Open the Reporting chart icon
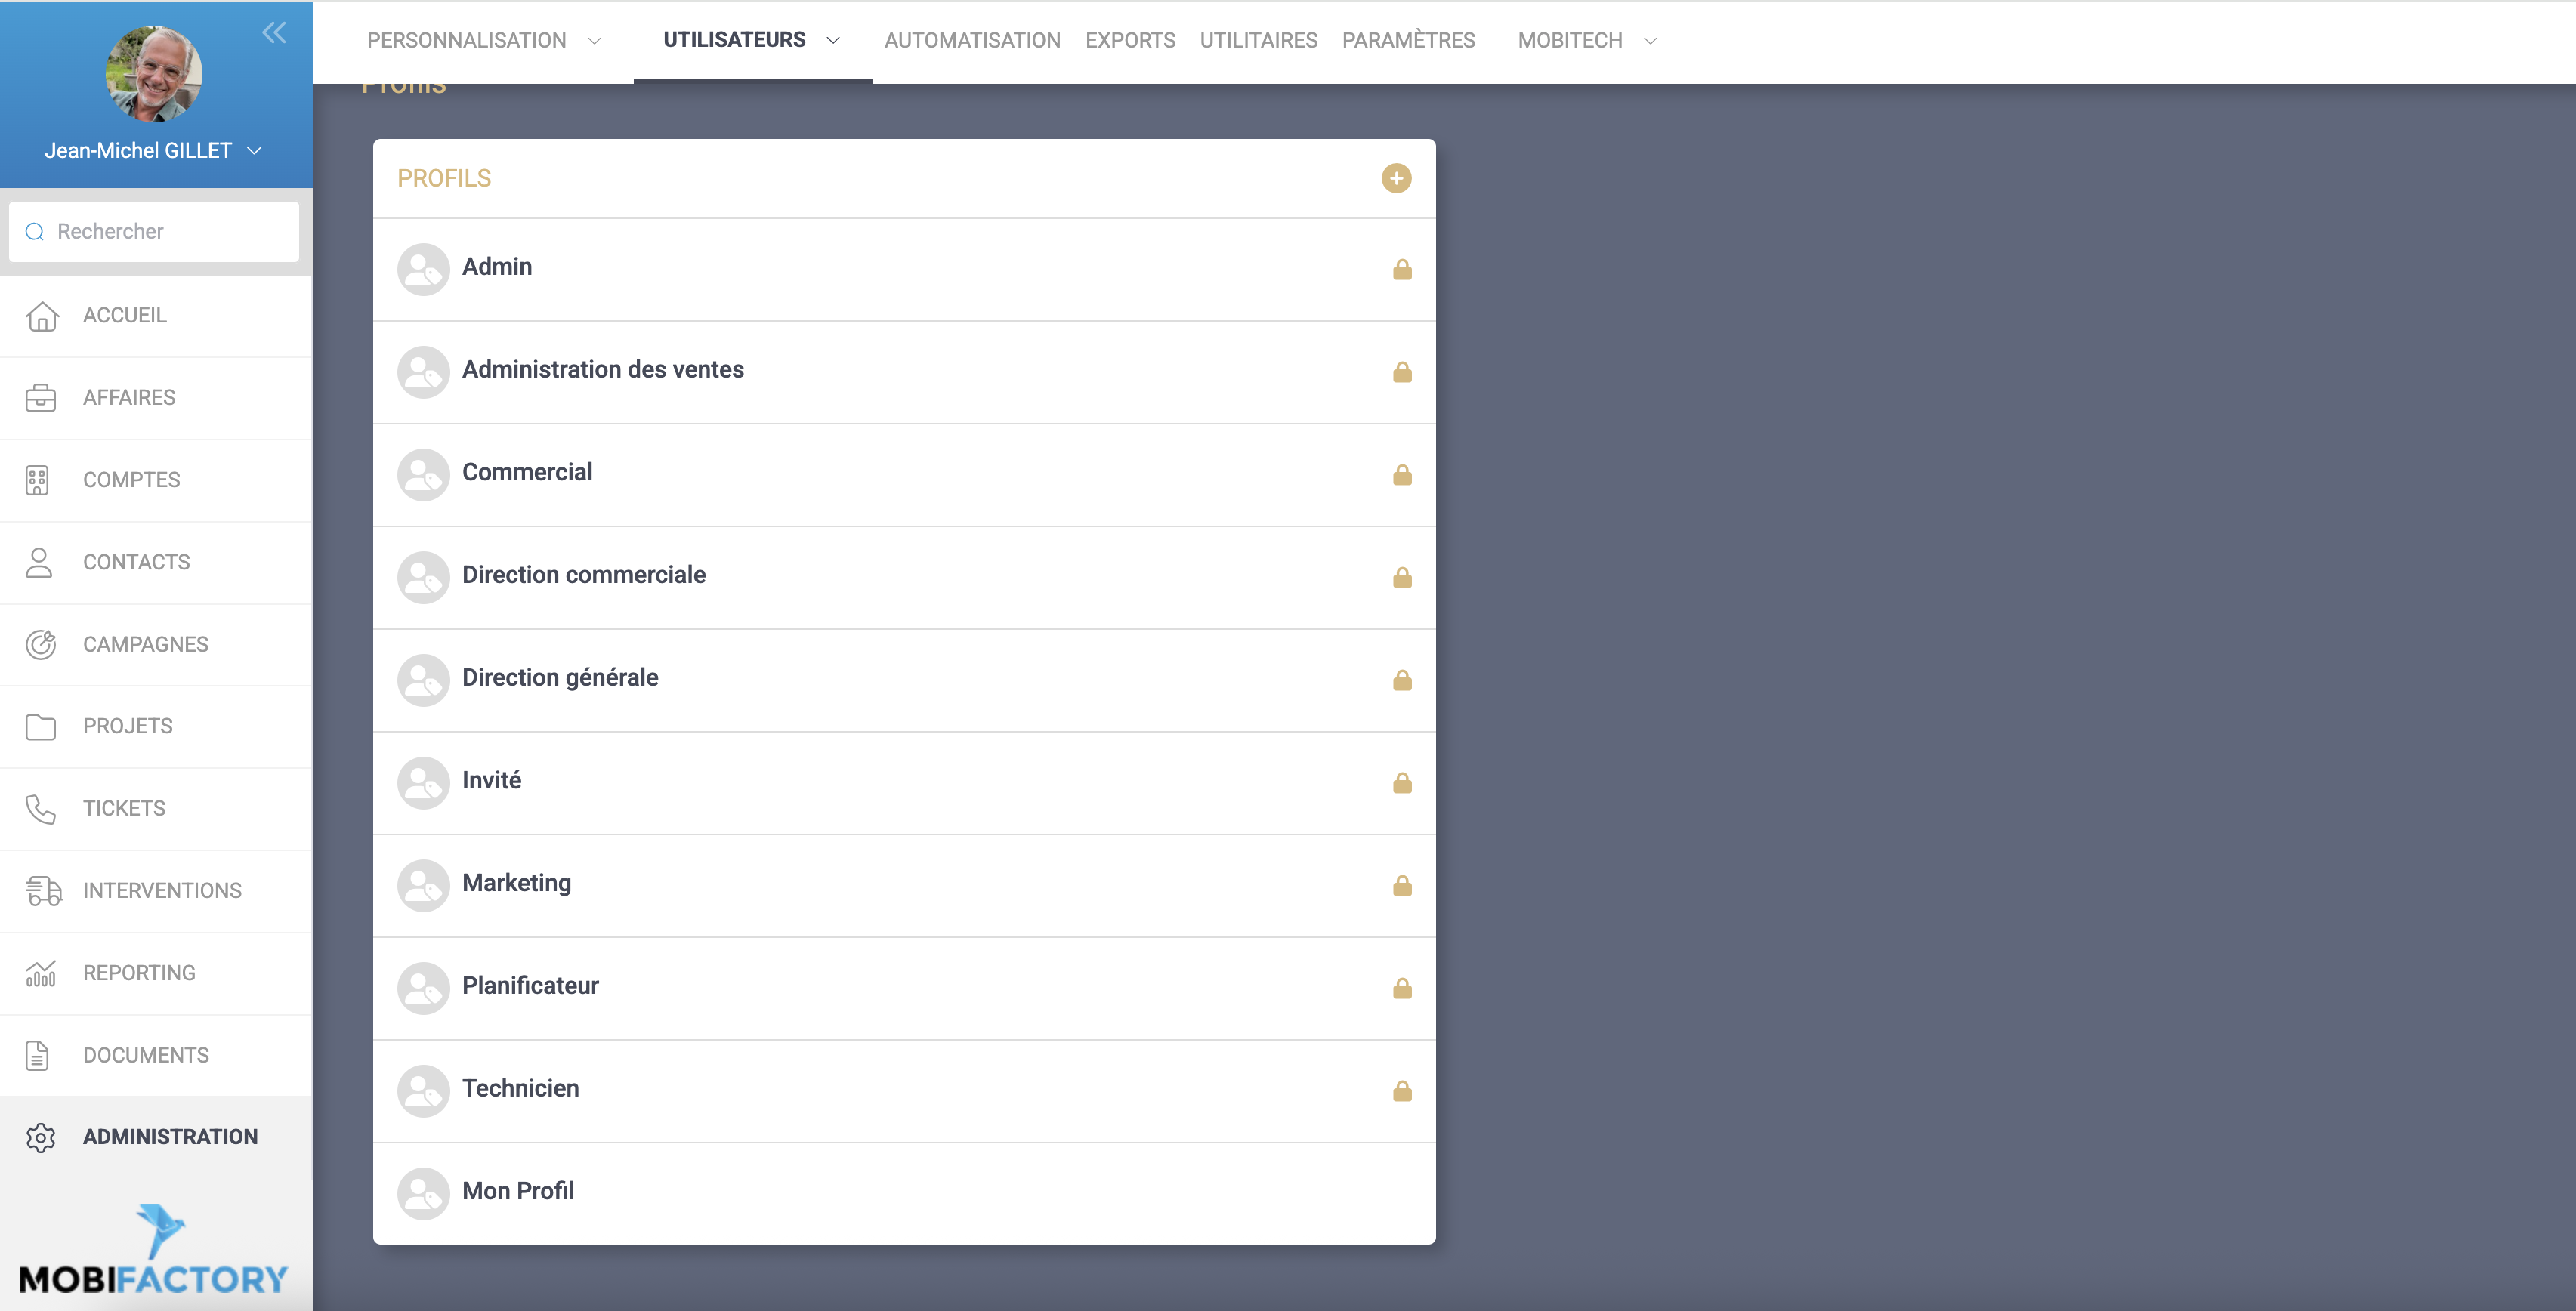2576x1311 pixels. click(40, 973)
